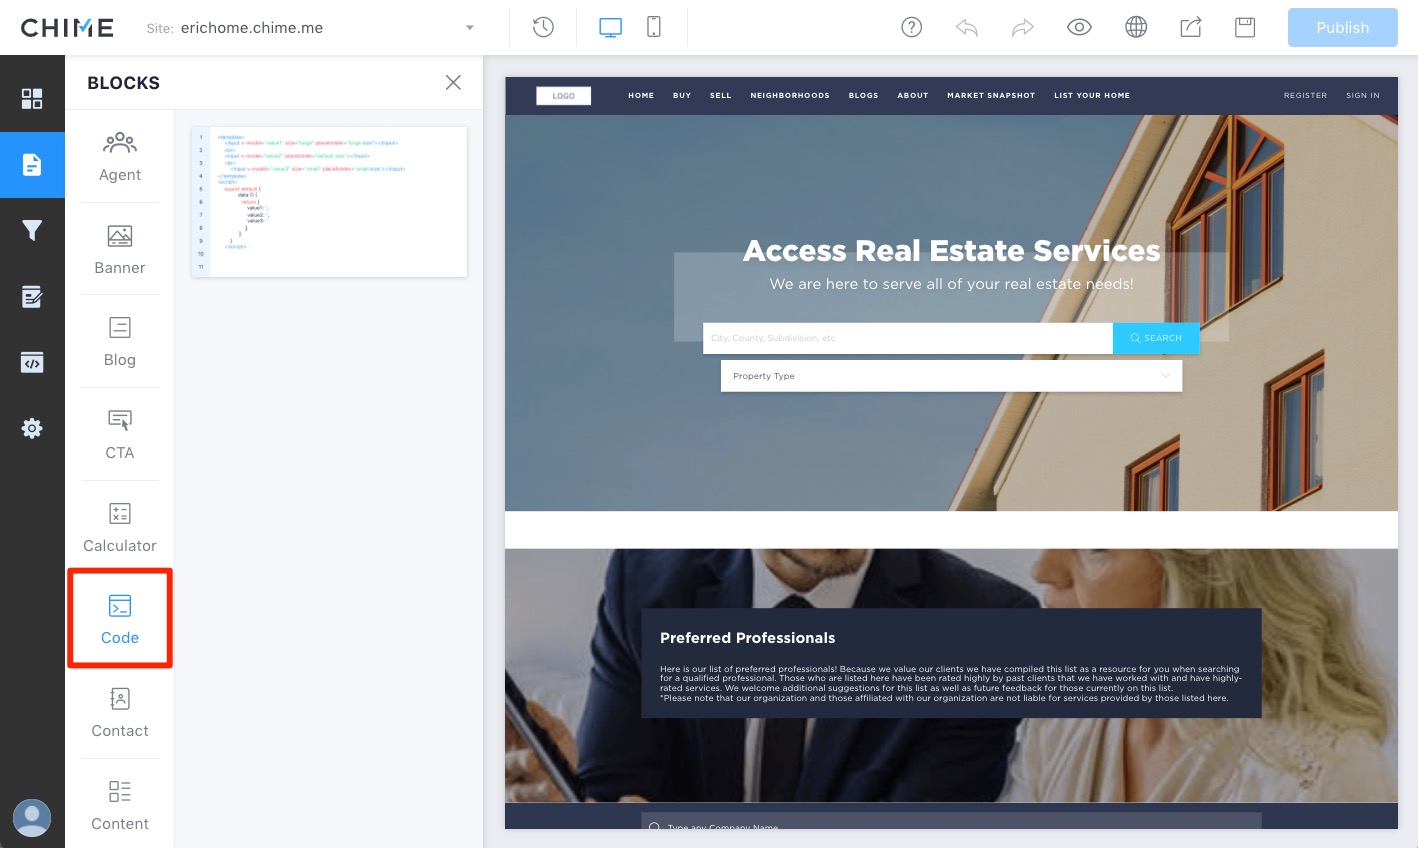Select the Preferred Professionals heading
1418x848 pixels.
(x=747, y=638)
